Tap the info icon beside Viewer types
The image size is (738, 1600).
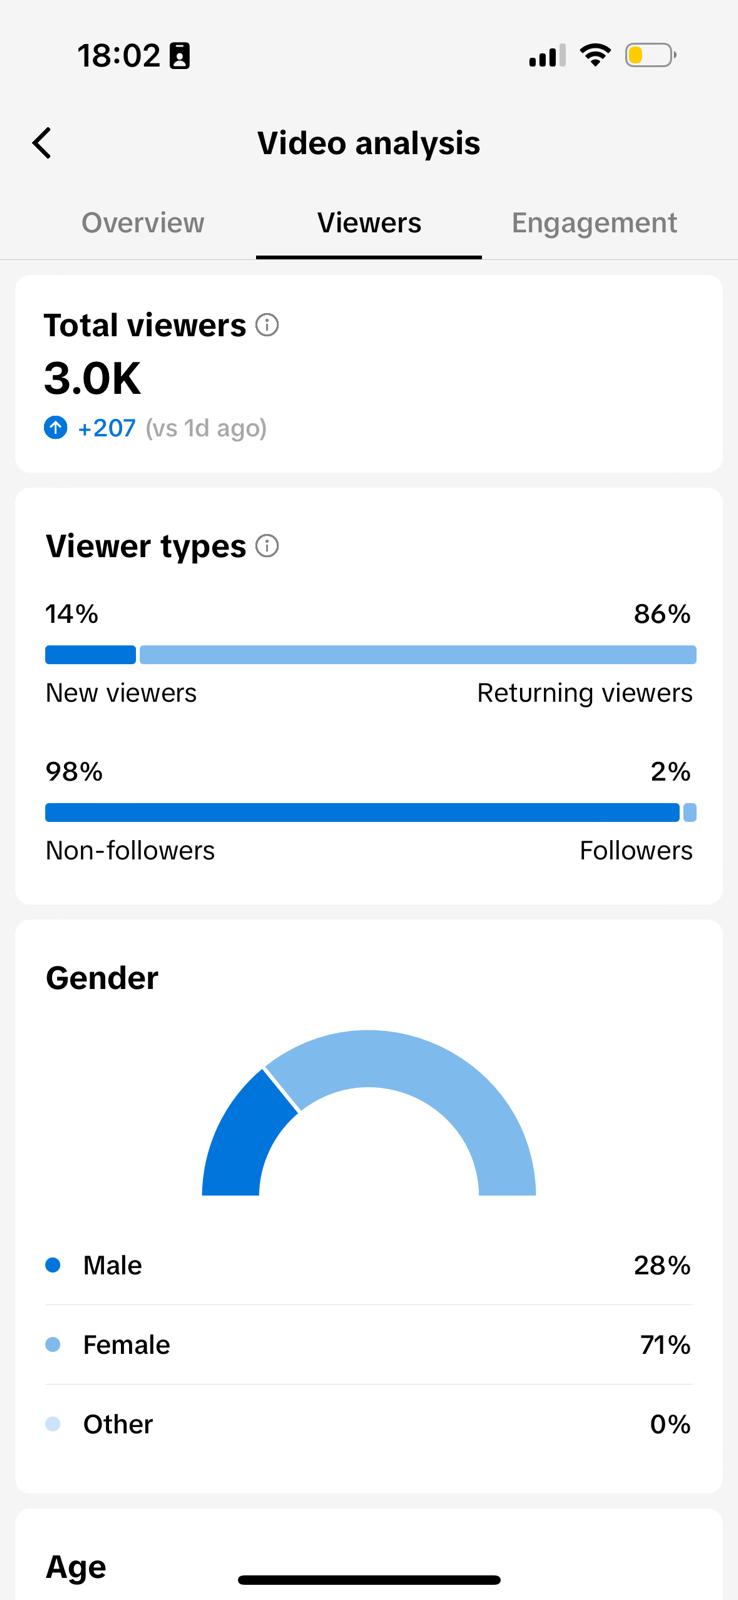click(267, 546)
